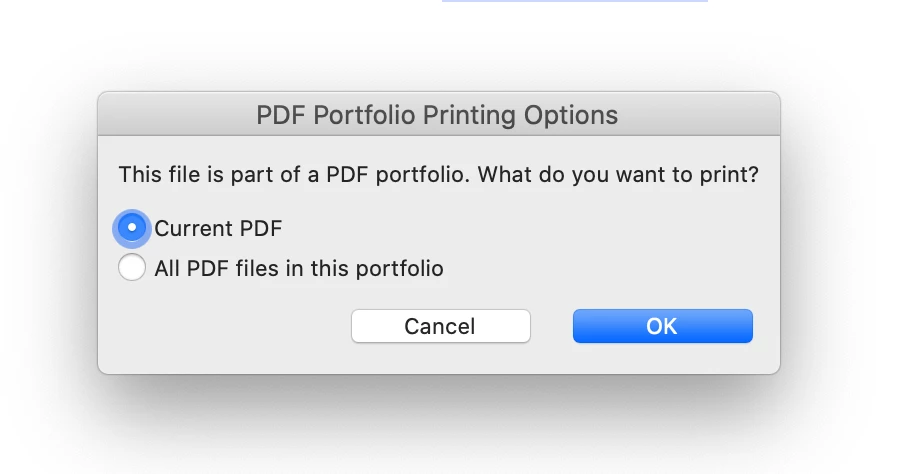Switch print scope to all portfolio files

pos(132,268)
